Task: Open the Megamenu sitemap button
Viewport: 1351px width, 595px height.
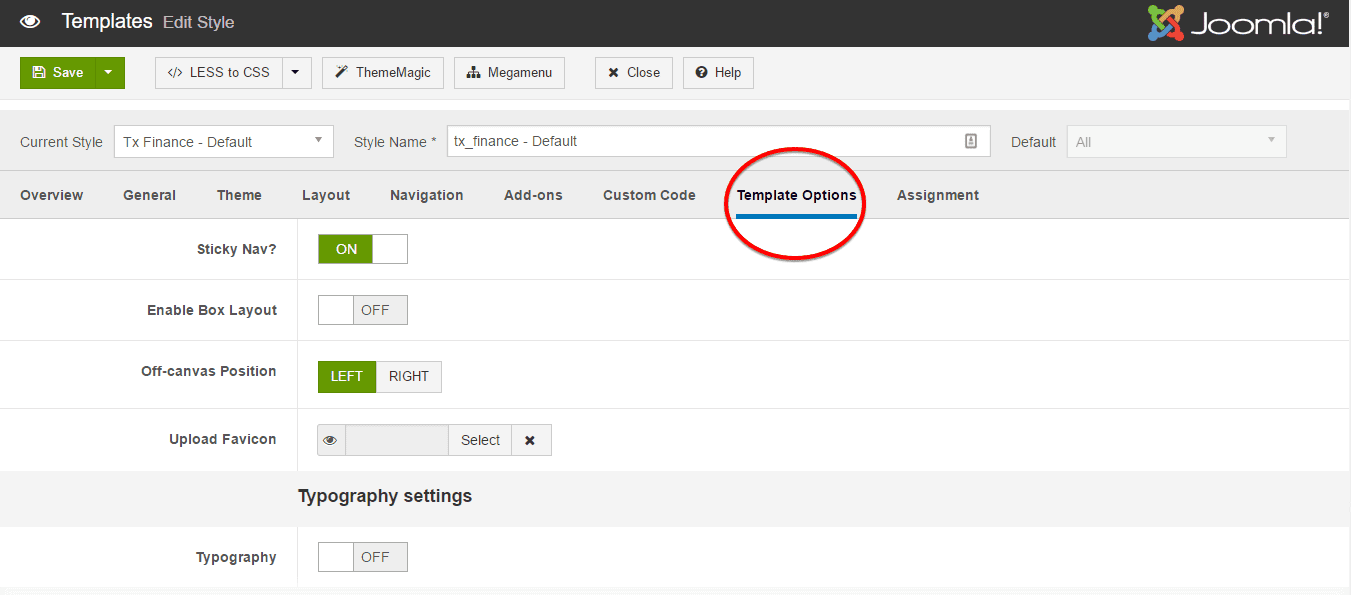Action: [509, 72]
